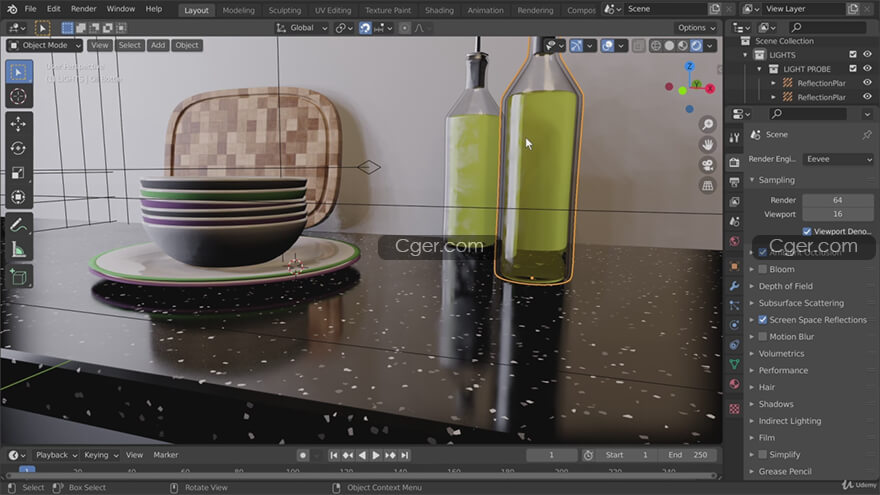Choose the Move tool
The image size is (880, 495).
pyautogui.click(x=19, y=123)
